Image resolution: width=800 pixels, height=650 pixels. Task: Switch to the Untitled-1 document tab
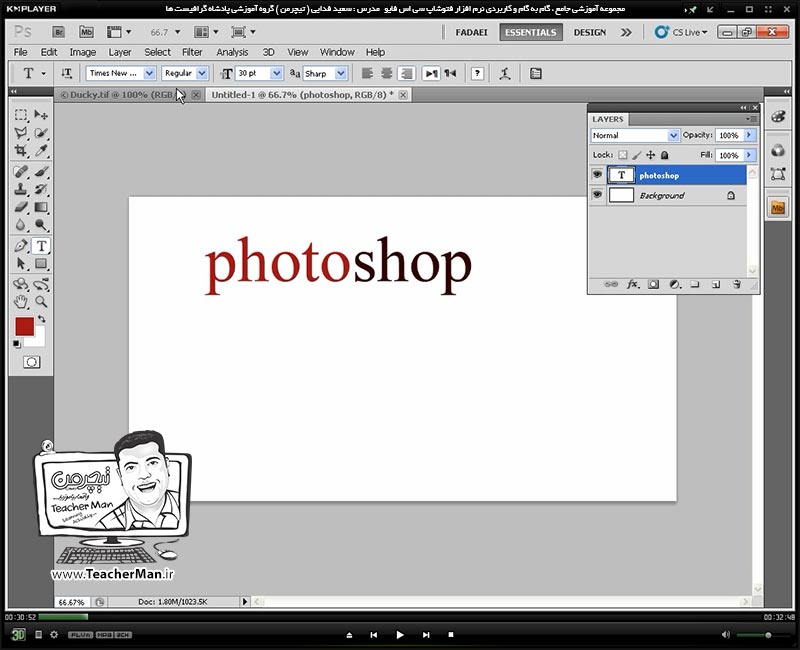tap(308, 95)
